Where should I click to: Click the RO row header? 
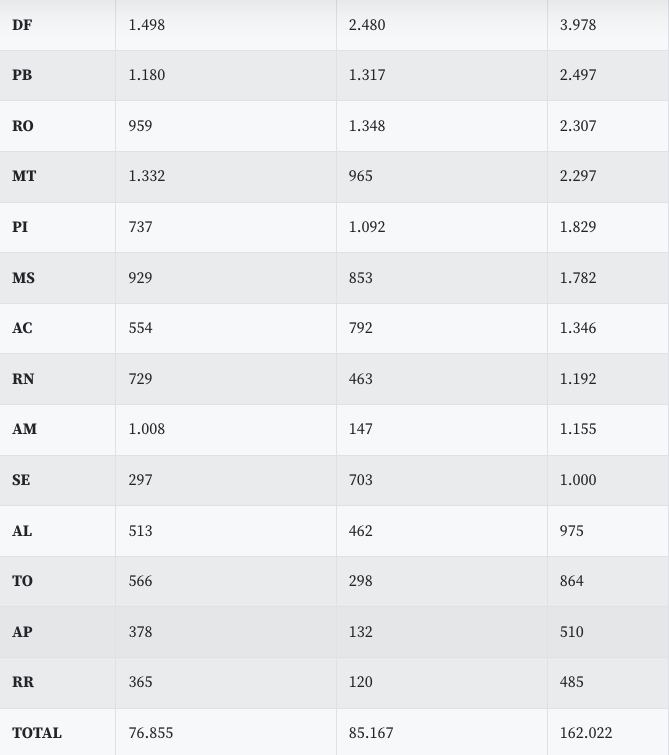coord(23,126)
